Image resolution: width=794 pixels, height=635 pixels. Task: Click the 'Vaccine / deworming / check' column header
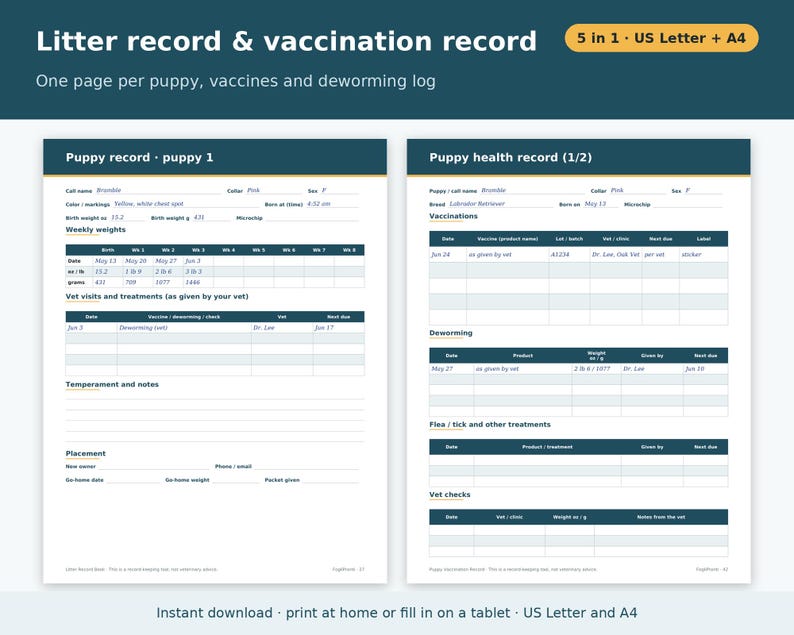(184, 317)
